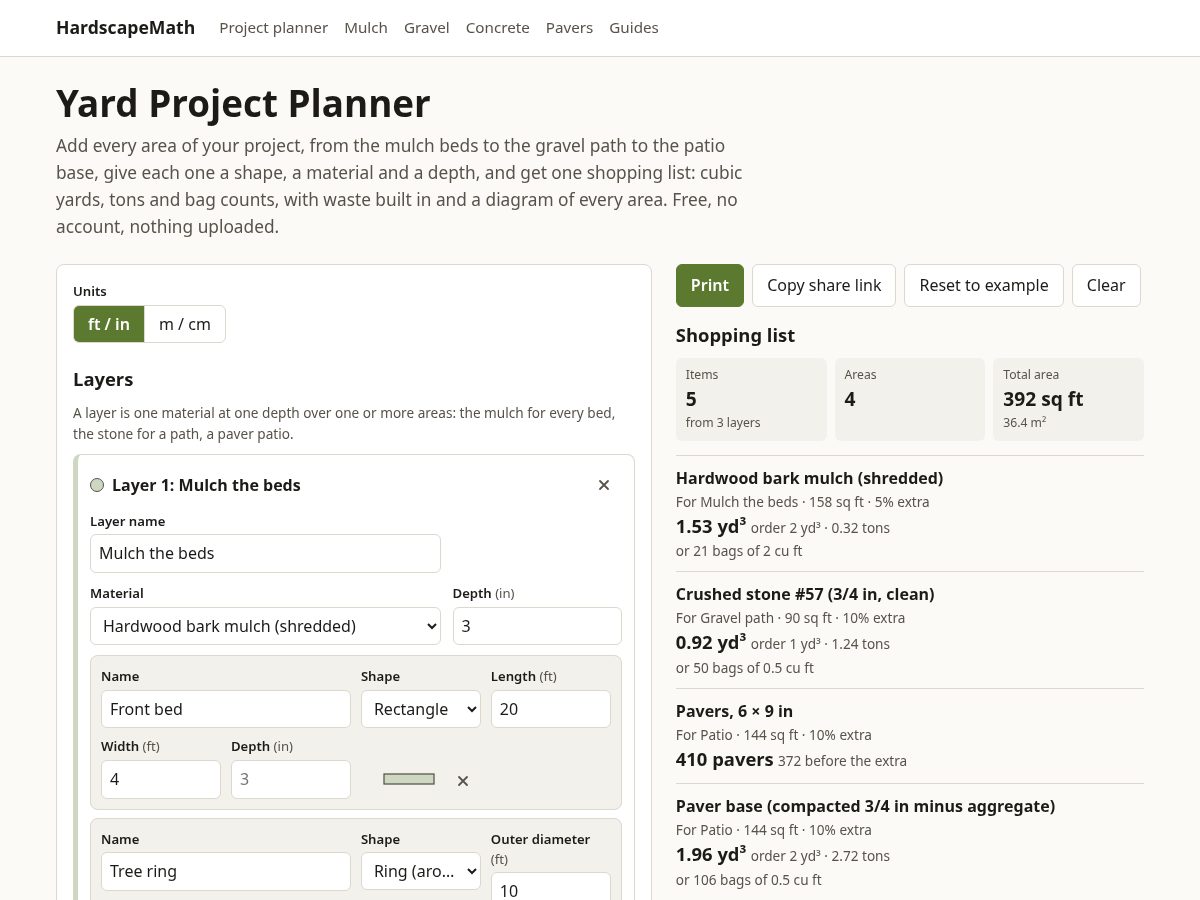Open the Concrete nav link

click(x=498, y=28)
